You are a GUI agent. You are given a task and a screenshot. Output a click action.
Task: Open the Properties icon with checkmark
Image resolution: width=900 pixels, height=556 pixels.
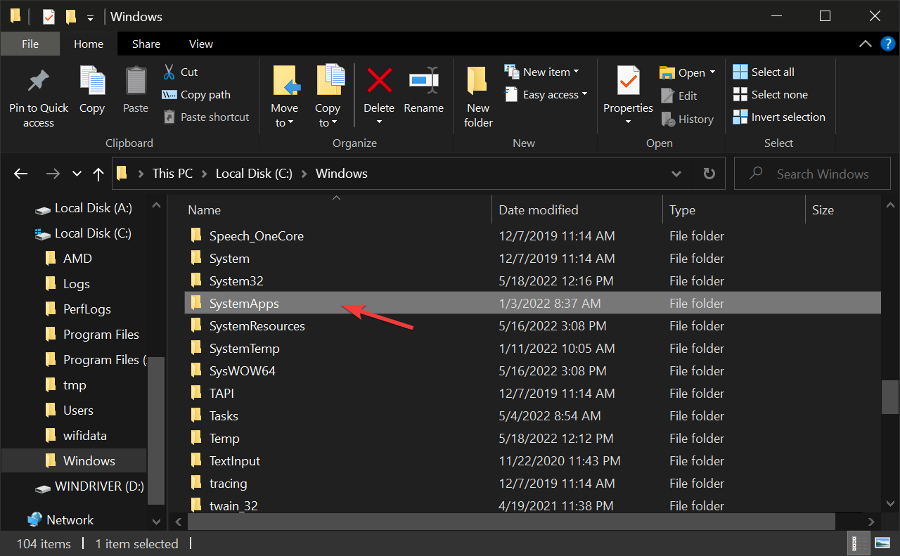tap(628, 80)
